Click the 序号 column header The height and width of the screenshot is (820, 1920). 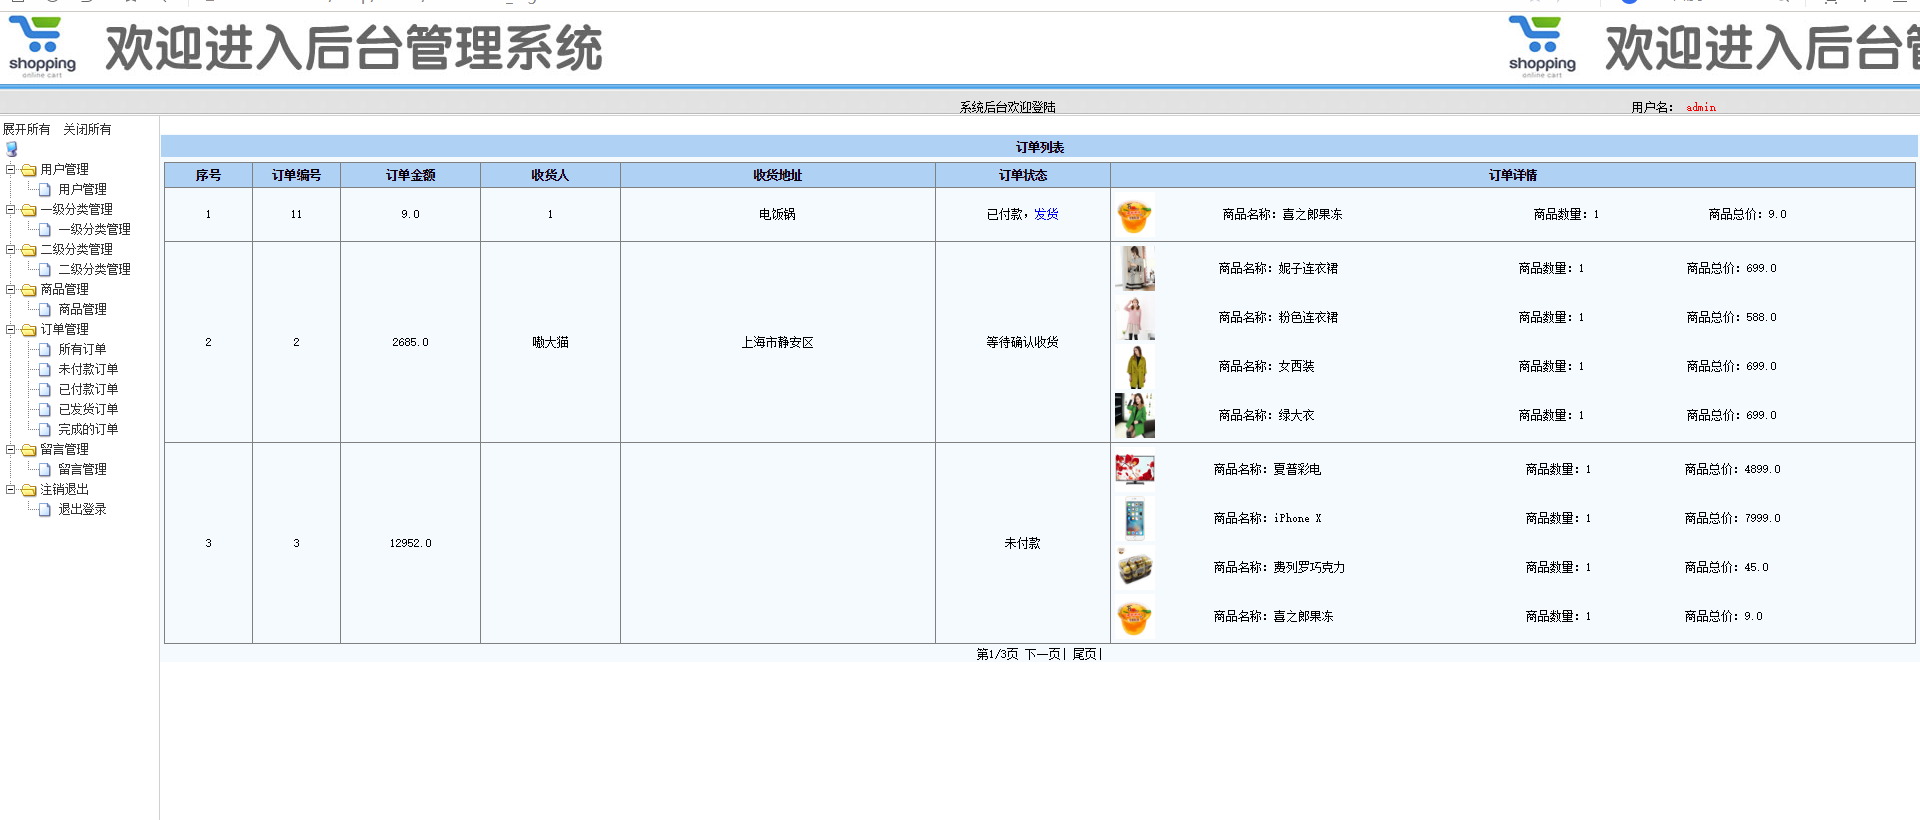[x=208, y=175]
